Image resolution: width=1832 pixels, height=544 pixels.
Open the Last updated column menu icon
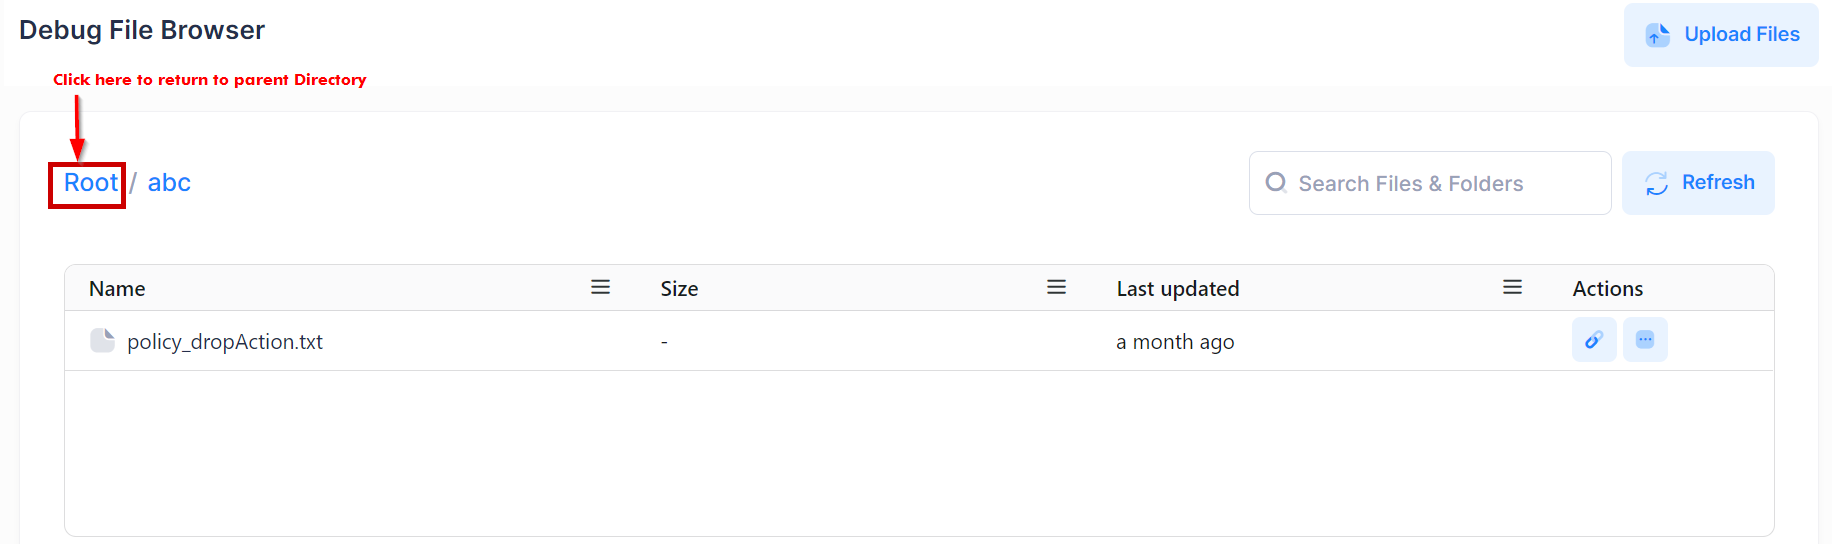point(1512,288)
